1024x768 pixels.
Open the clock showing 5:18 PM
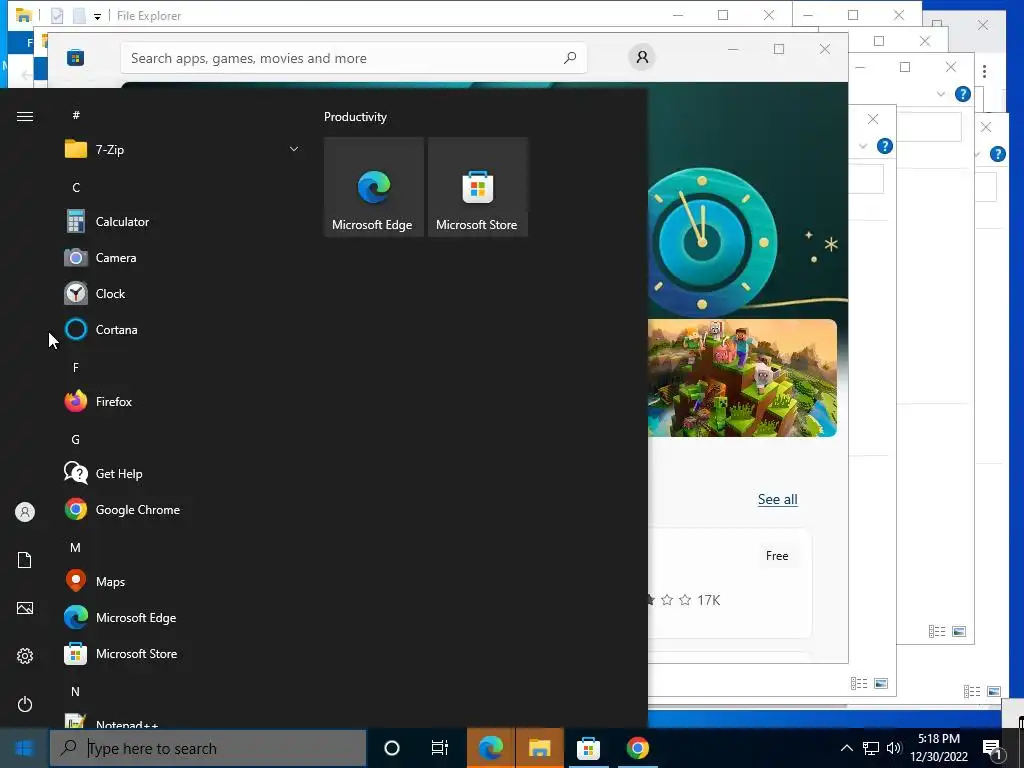[x=939, y=748]
